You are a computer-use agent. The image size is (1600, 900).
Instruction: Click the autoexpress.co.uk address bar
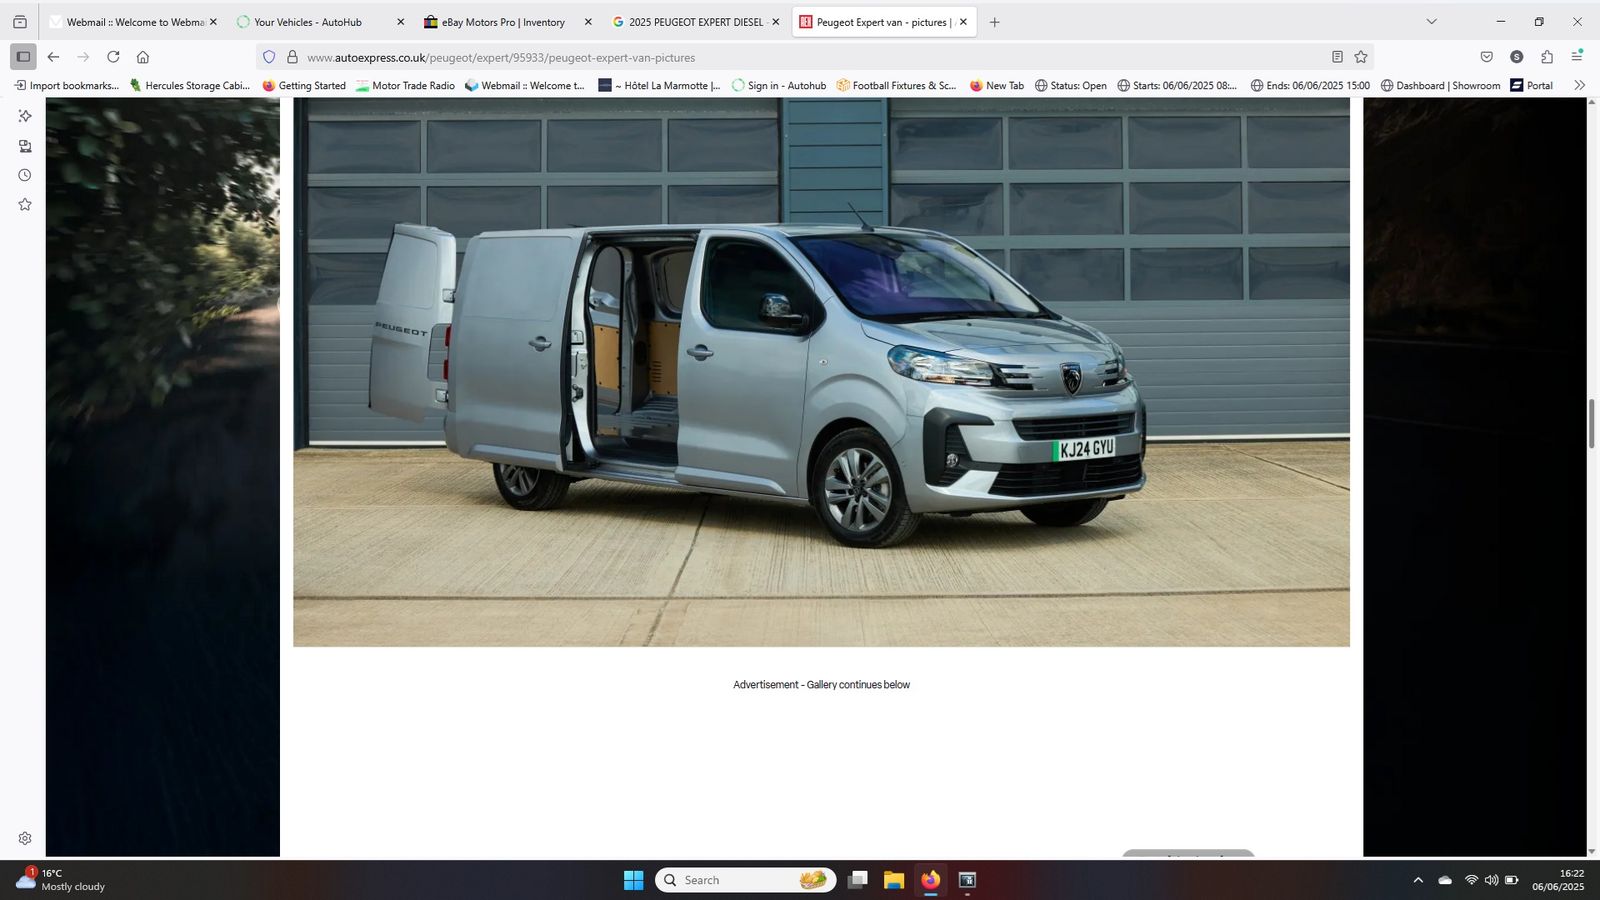(x=800, y=57)
